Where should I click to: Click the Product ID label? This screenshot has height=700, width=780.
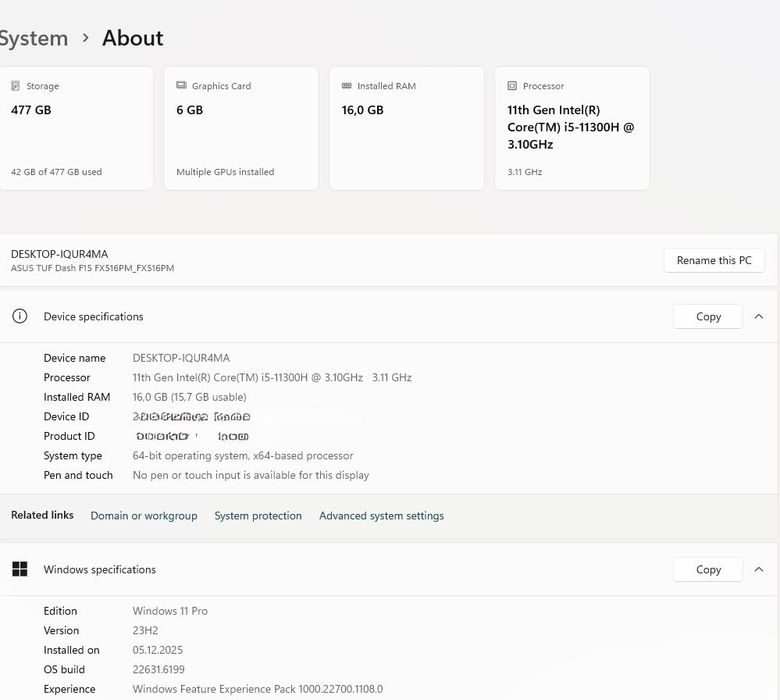pos(69,436)
